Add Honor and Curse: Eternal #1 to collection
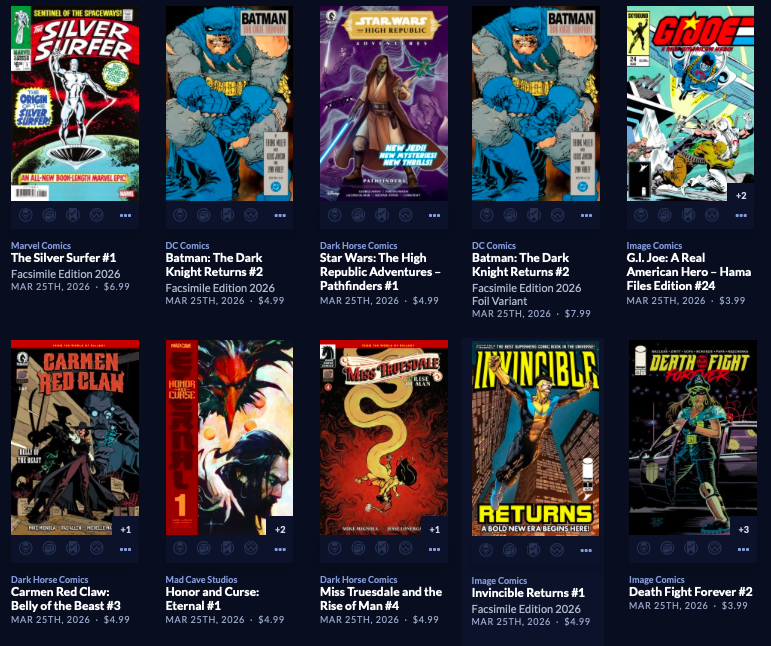771x646 pixels. 204,548
